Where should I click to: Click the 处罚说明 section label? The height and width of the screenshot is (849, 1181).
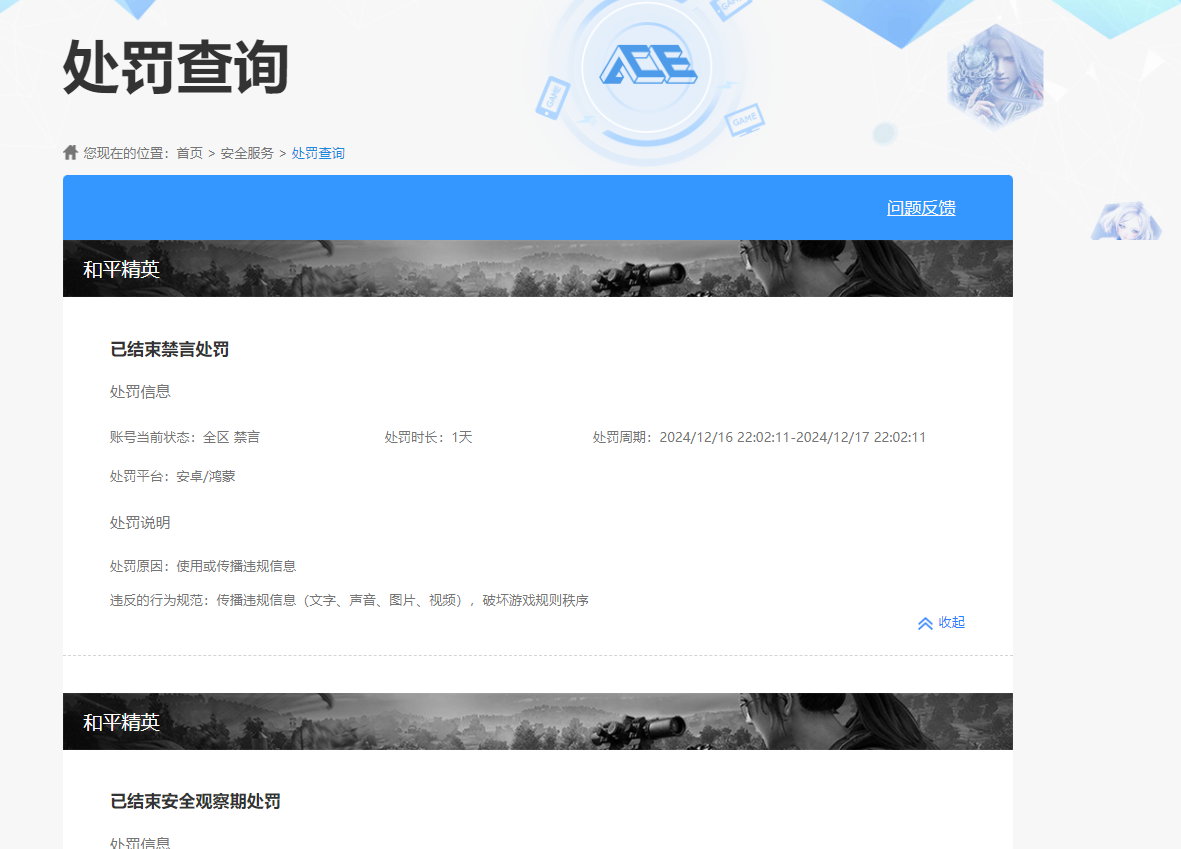pos(140,523)
